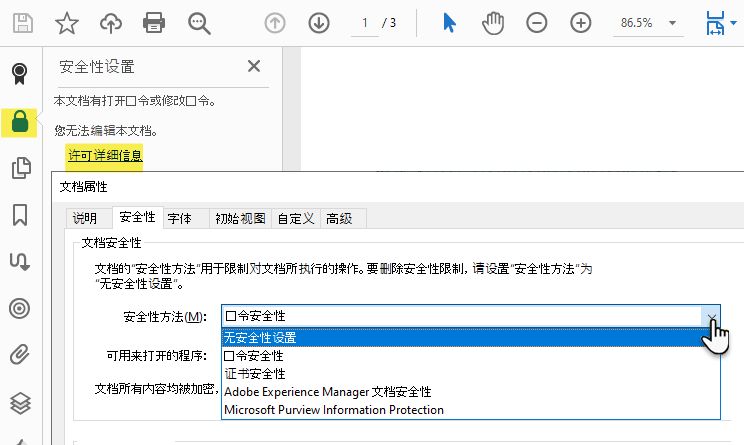Select 口令安全性 in the dropdown list
Viewport: 744px width, 445px height.
(471, 356)
